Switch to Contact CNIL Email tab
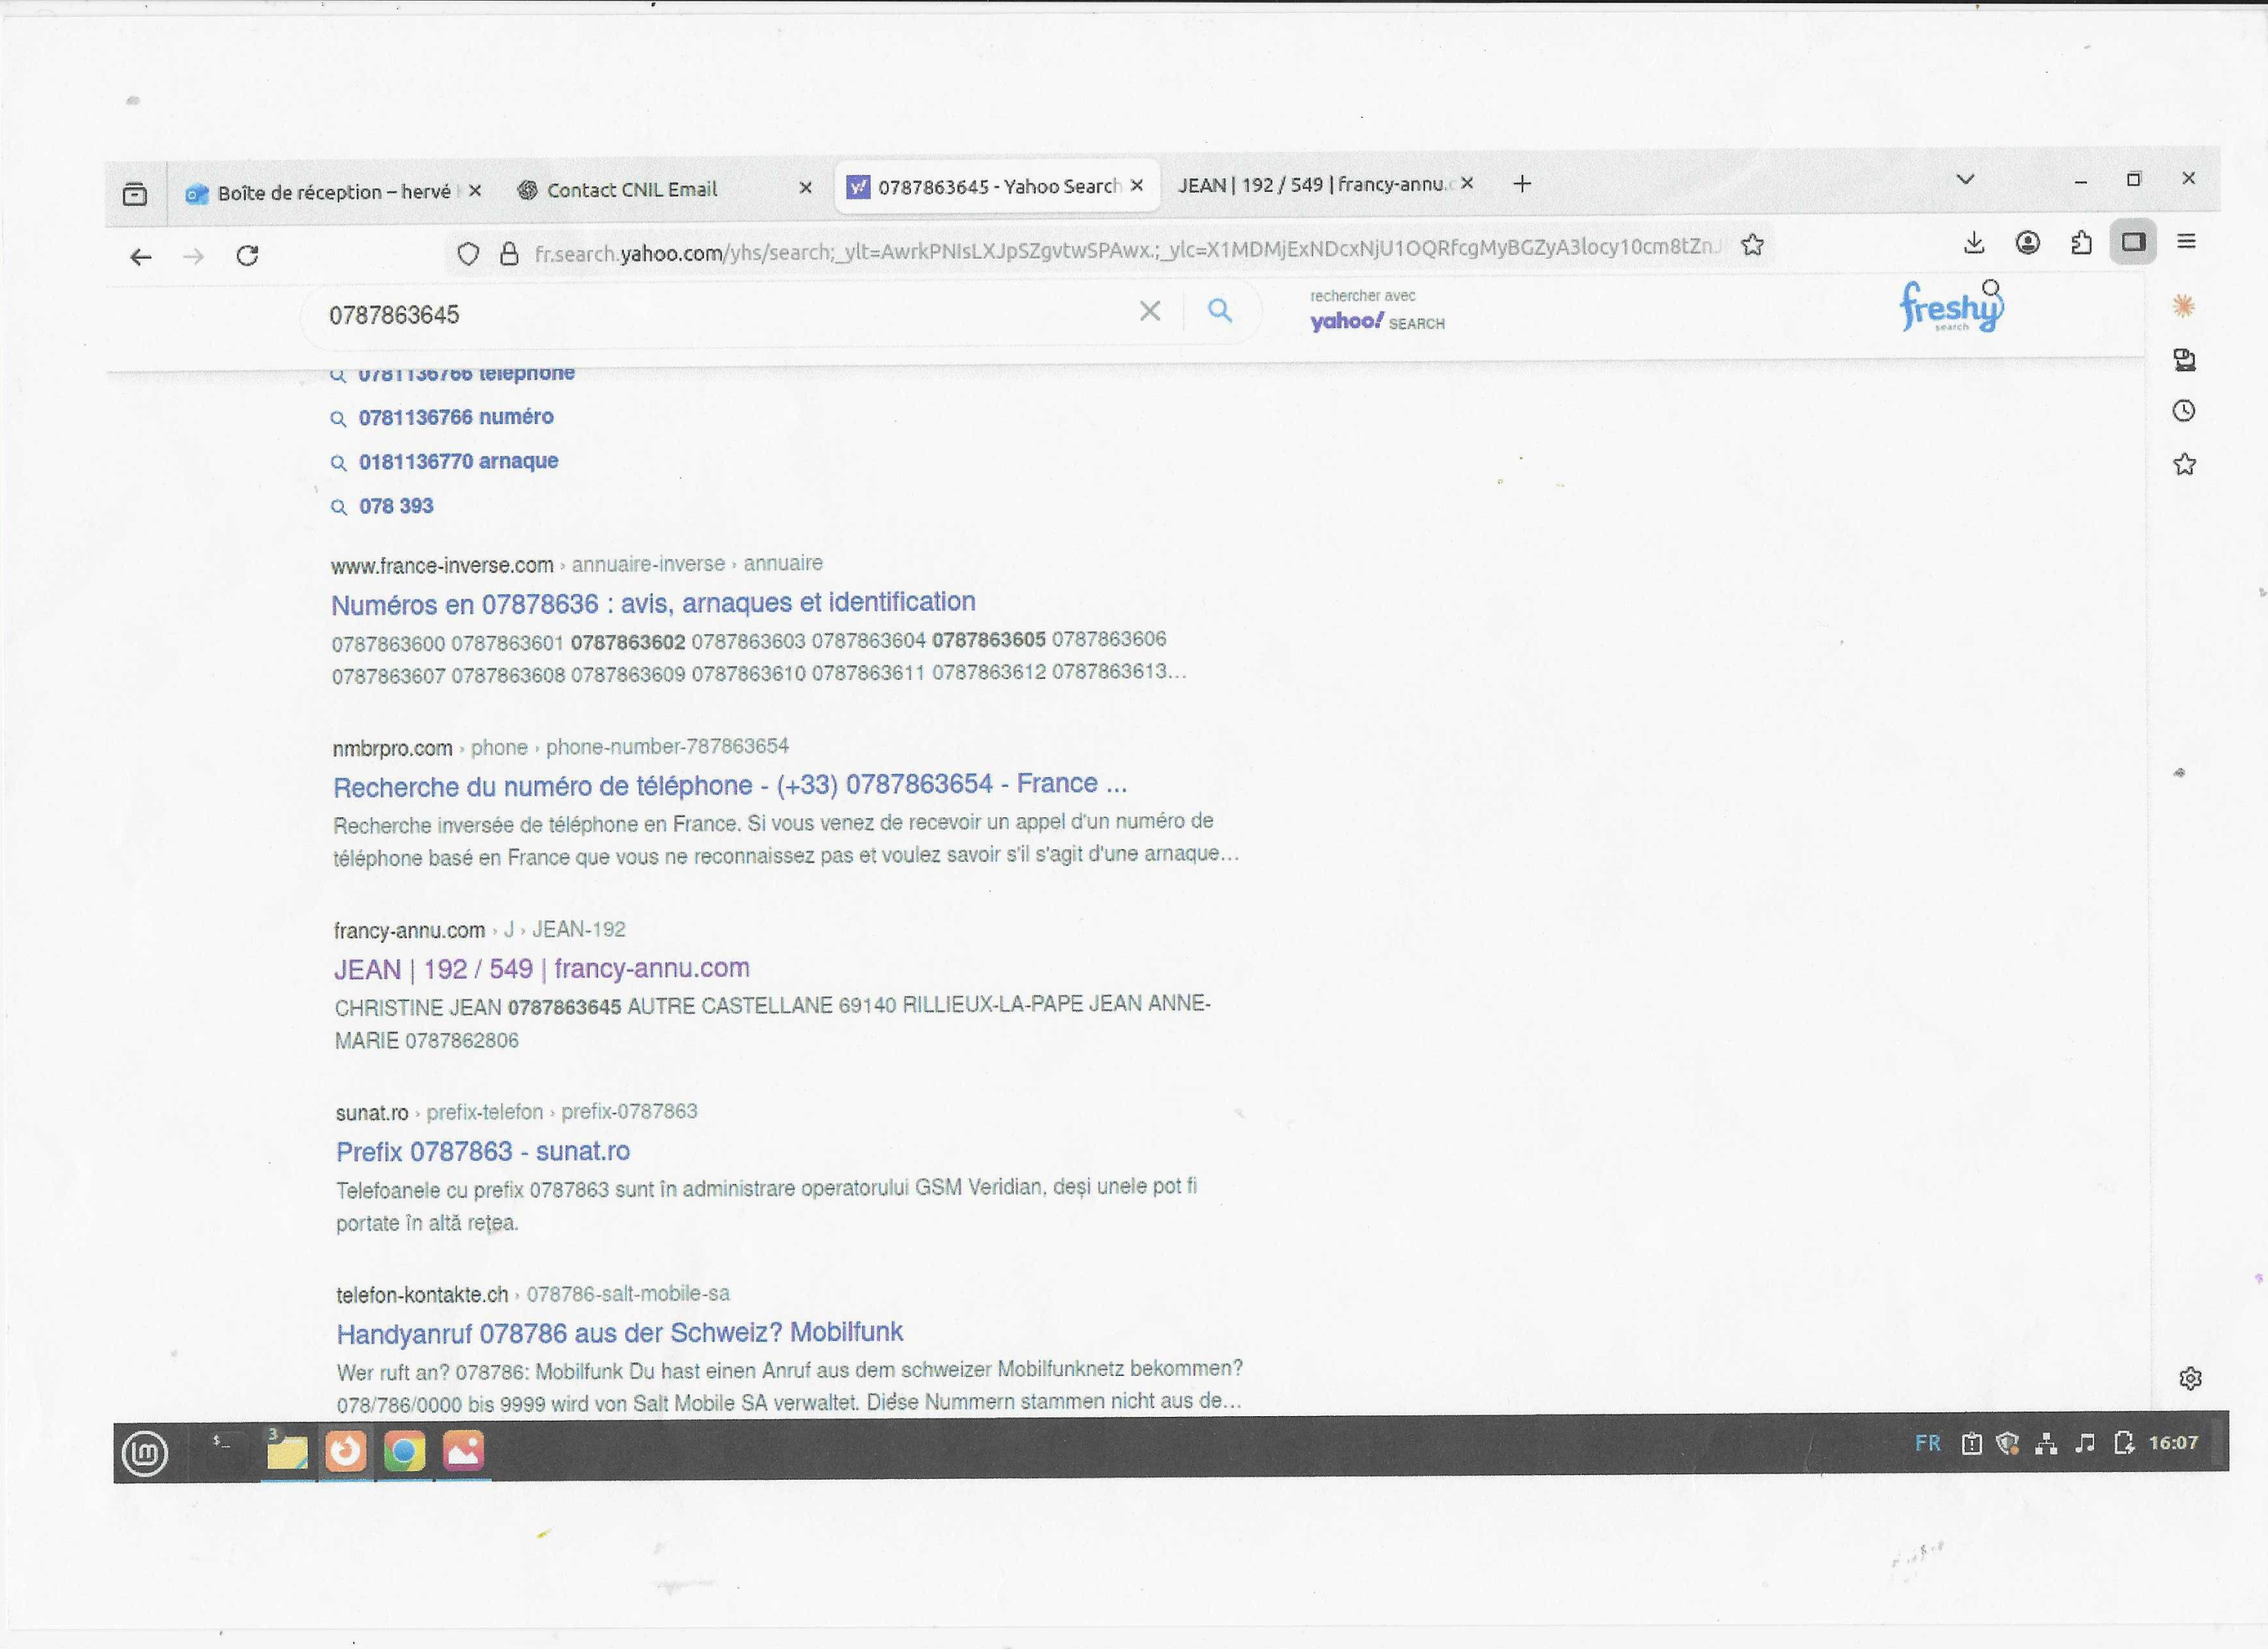Screen dimensions: 2268x1649 tap(631, 190)
